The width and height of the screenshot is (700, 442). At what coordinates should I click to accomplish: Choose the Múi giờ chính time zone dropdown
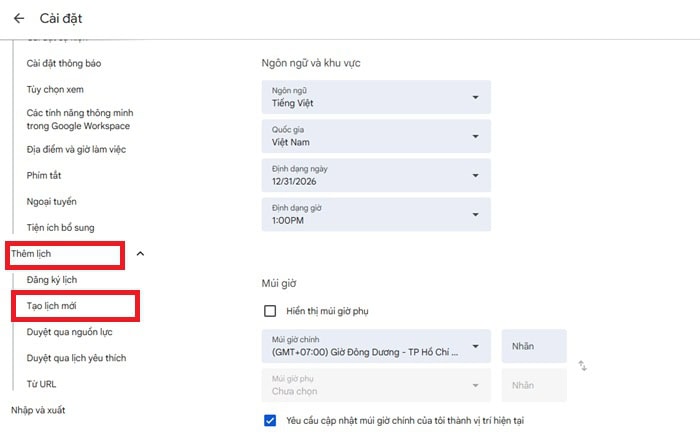[376, 347]
